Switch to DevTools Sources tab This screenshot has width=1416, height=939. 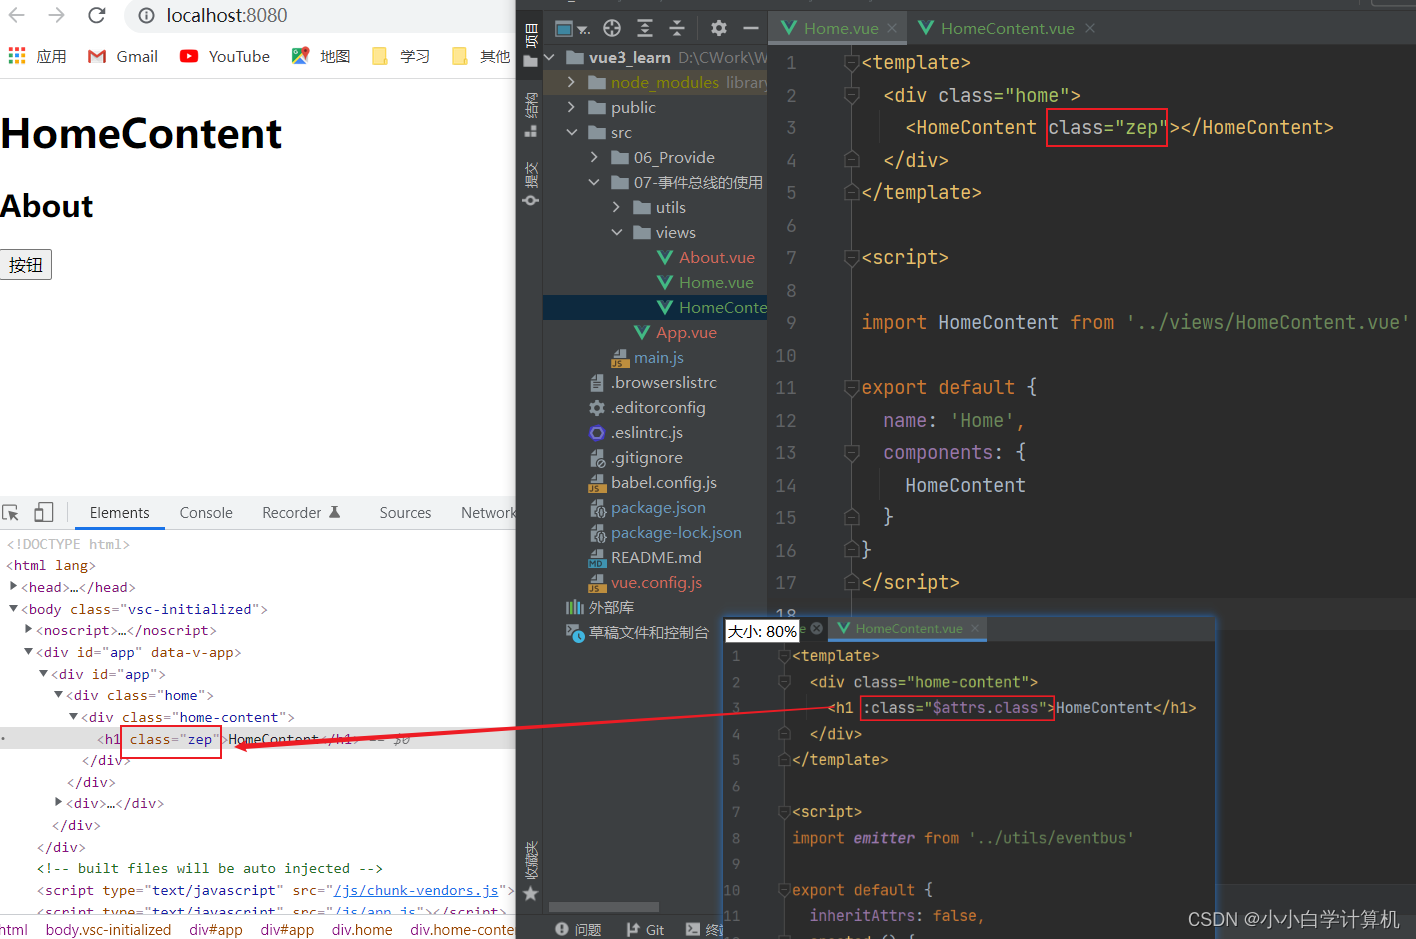[405, 513]
